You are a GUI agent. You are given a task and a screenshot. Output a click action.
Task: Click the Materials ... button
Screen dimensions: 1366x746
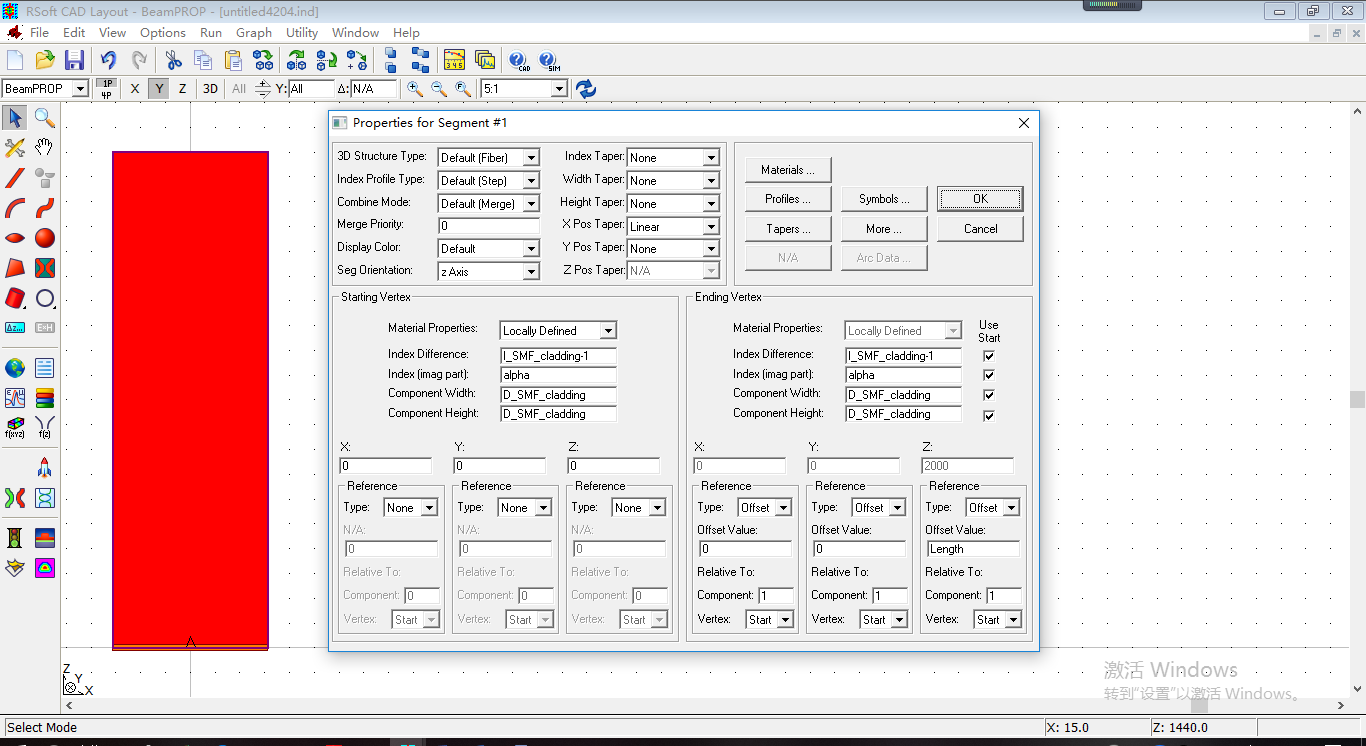[x=788, y=170]
